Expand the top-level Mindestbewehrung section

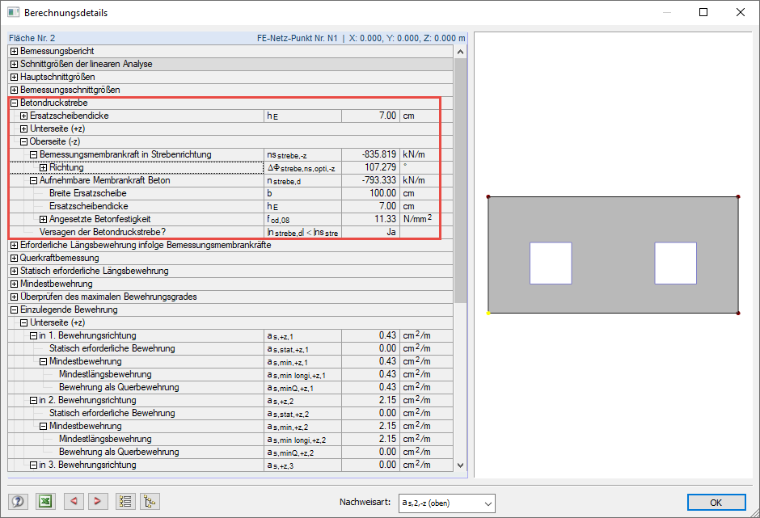point(14,284)
